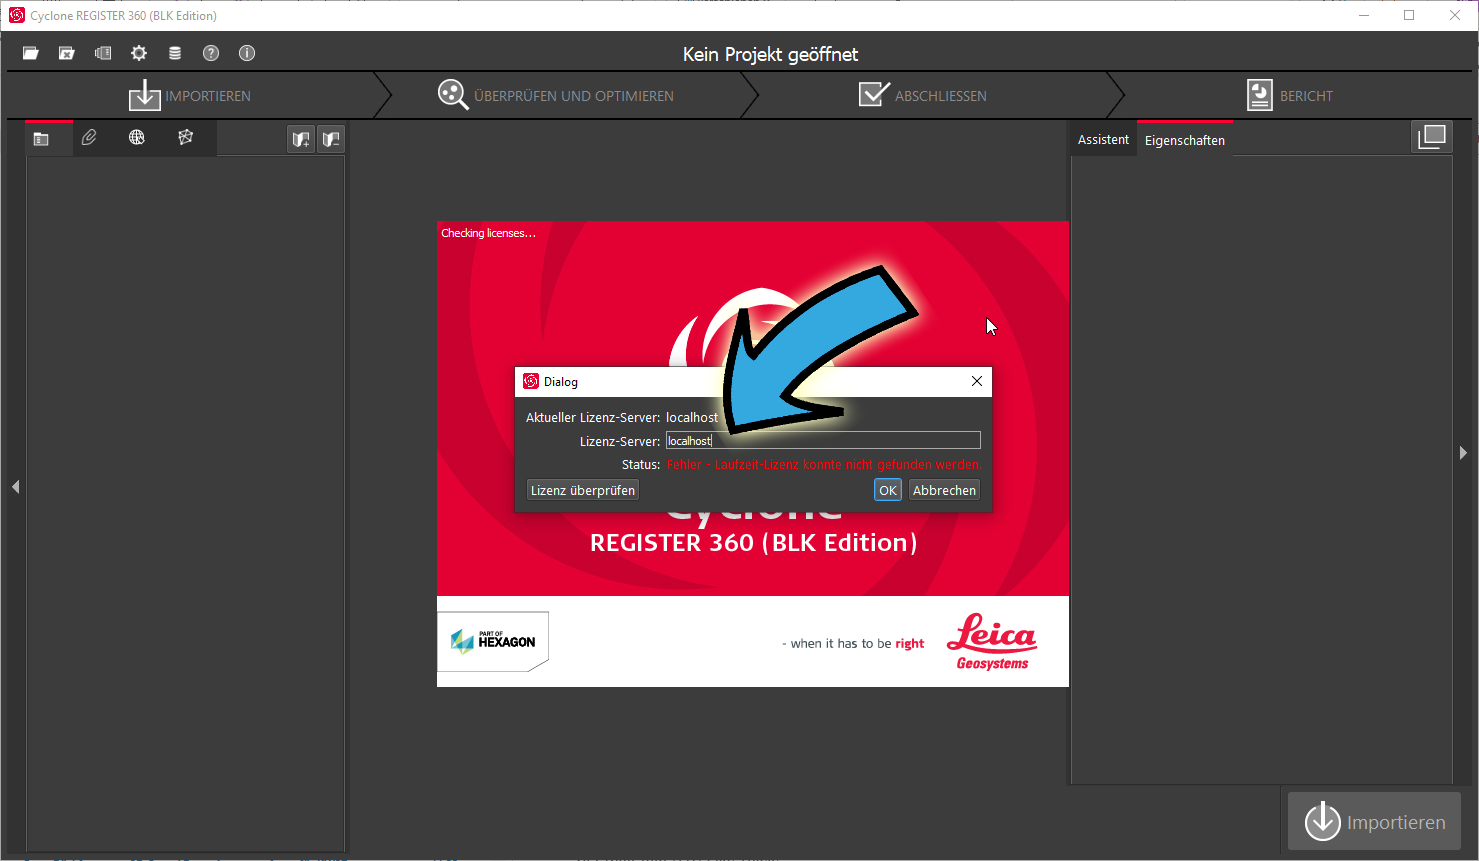Close the license Dialog window

(977, 381)
